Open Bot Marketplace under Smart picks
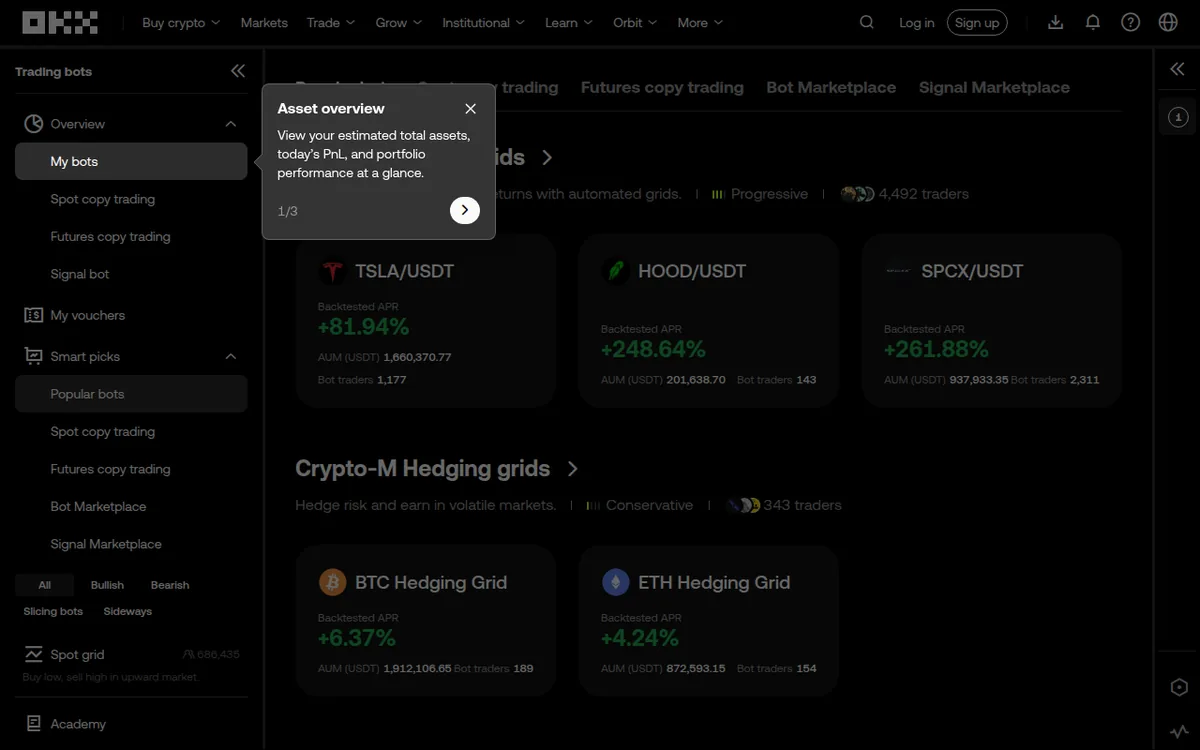Screen dimensions: 1200x750 131,506
